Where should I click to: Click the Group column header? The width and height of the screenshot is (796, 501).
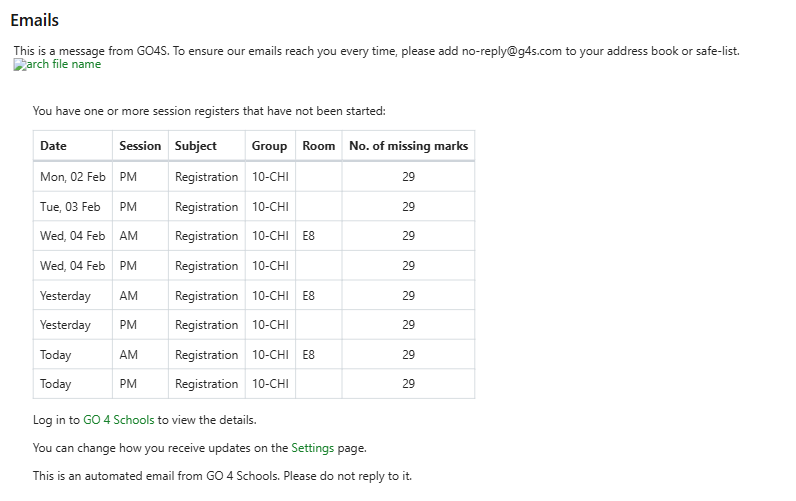tap(269, 146)
